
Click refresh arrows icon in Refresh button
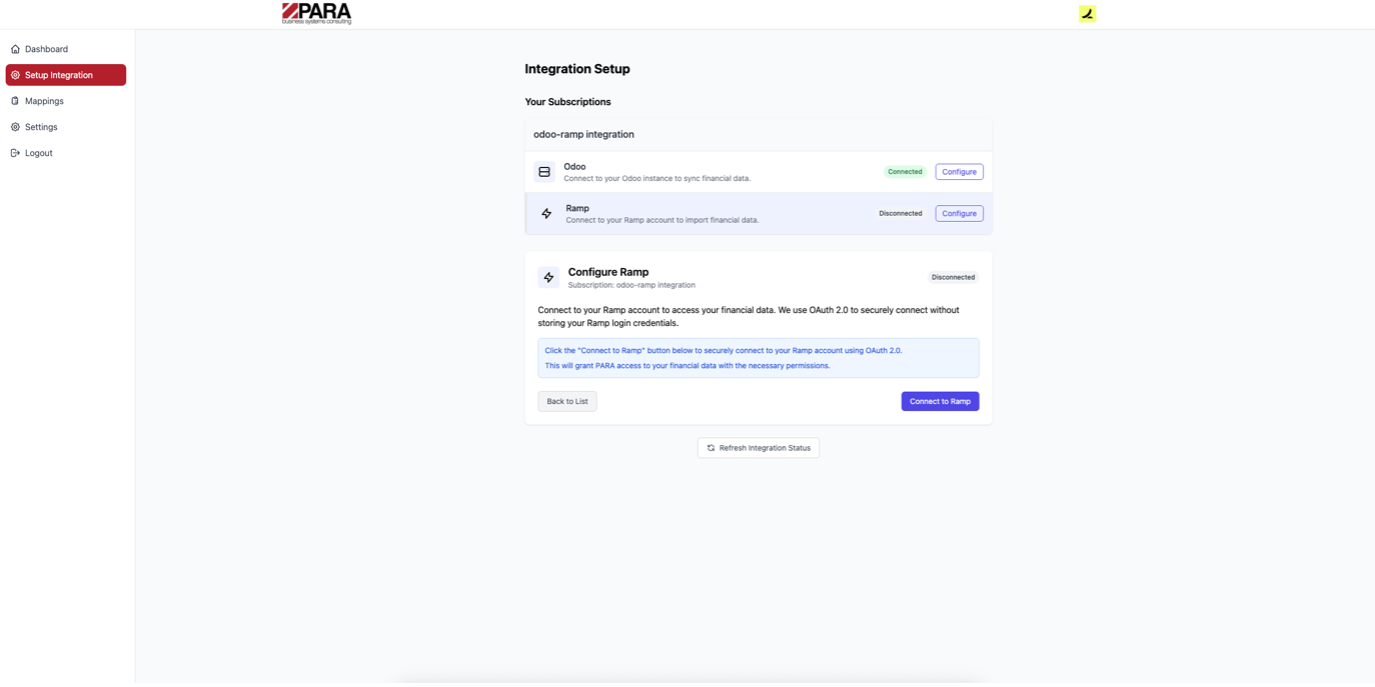pos(711,448)
